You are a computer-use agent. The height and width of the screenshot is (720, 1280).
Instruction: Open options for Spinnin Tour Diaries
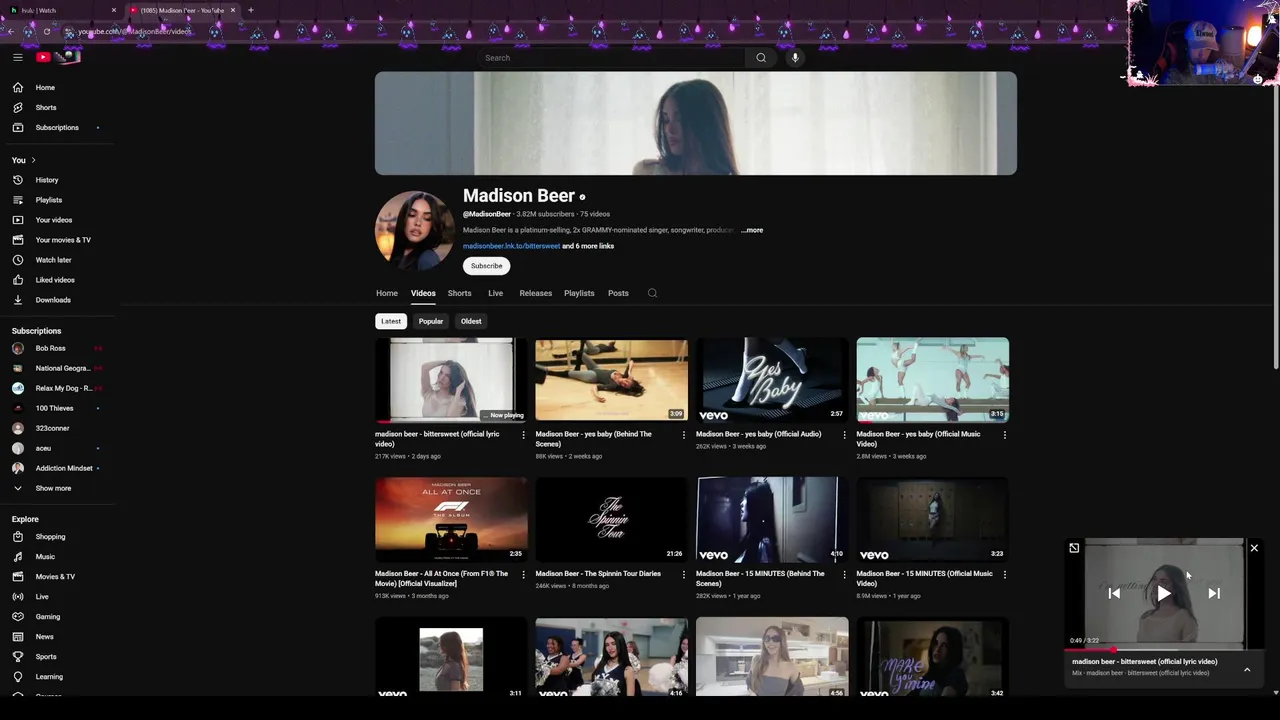pos(684,575)
